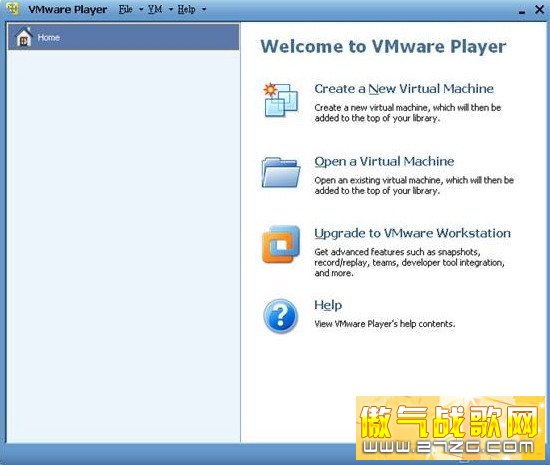550x465 pixels.
Task: Click the VMware Player logo in the title bar
Action: (13, 8)
